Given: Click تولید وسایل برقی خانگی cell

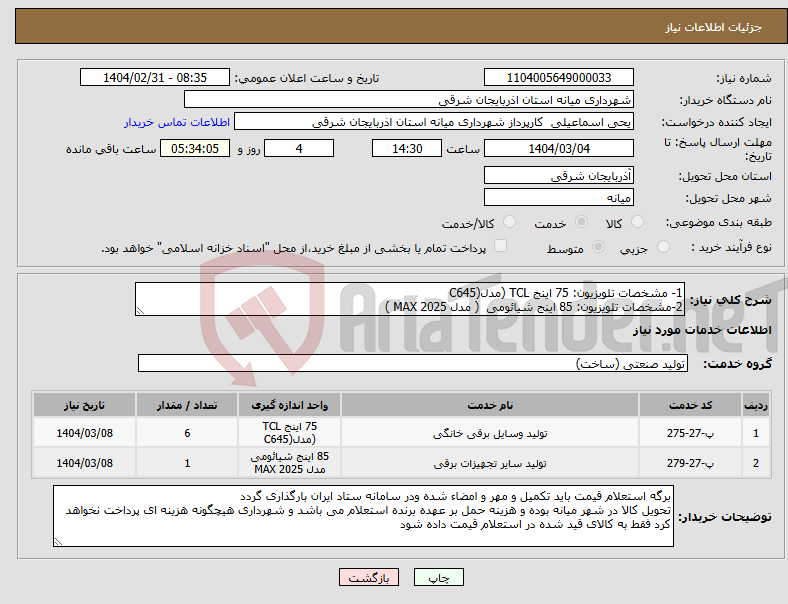Looking at the screenshot, I should pos(490,433).
